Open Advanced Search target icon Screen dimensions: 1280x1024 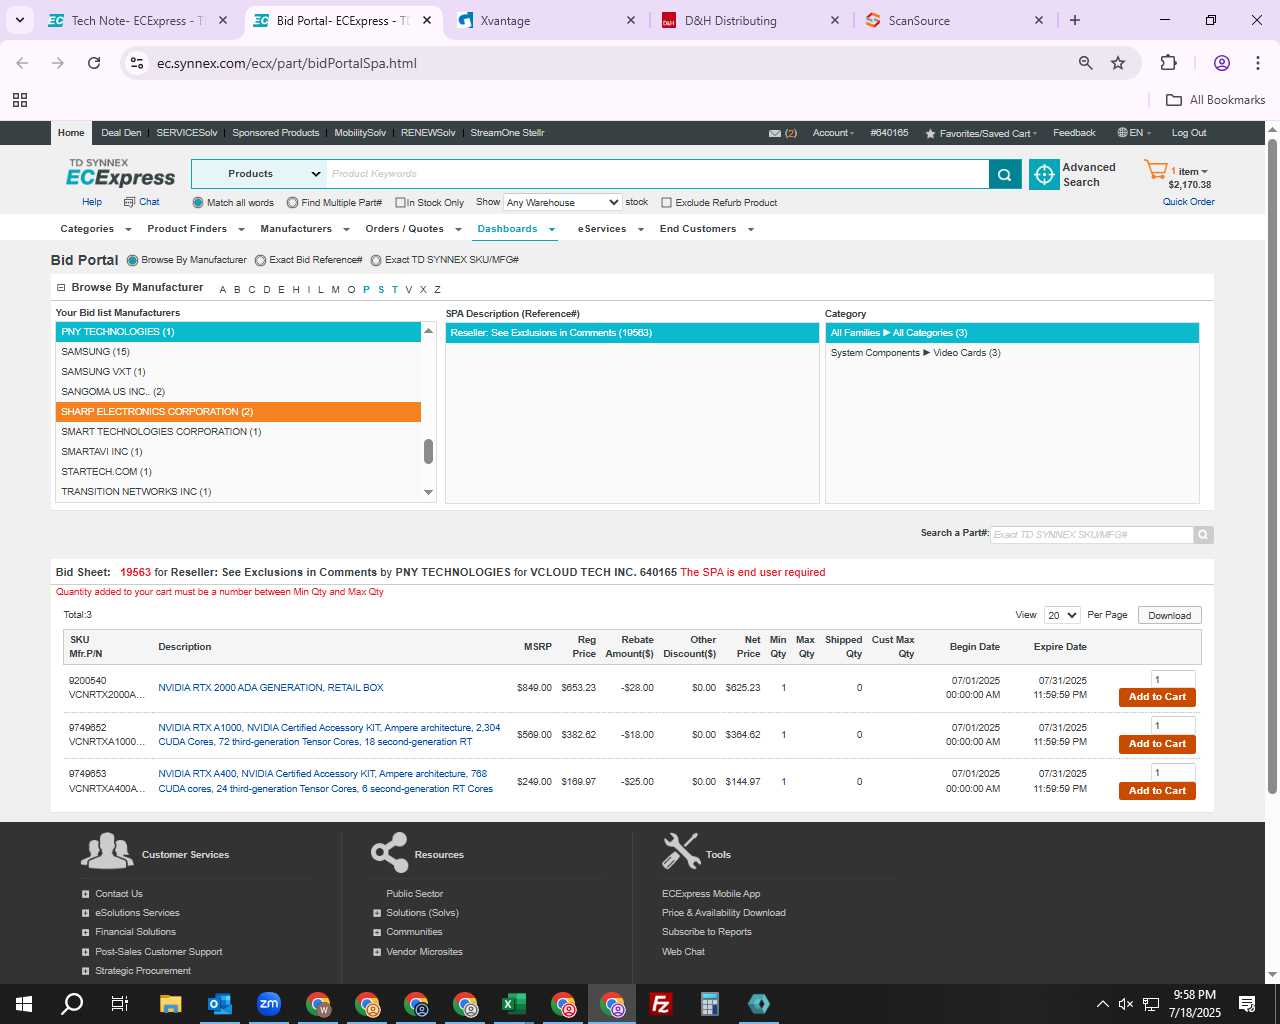1044,174
